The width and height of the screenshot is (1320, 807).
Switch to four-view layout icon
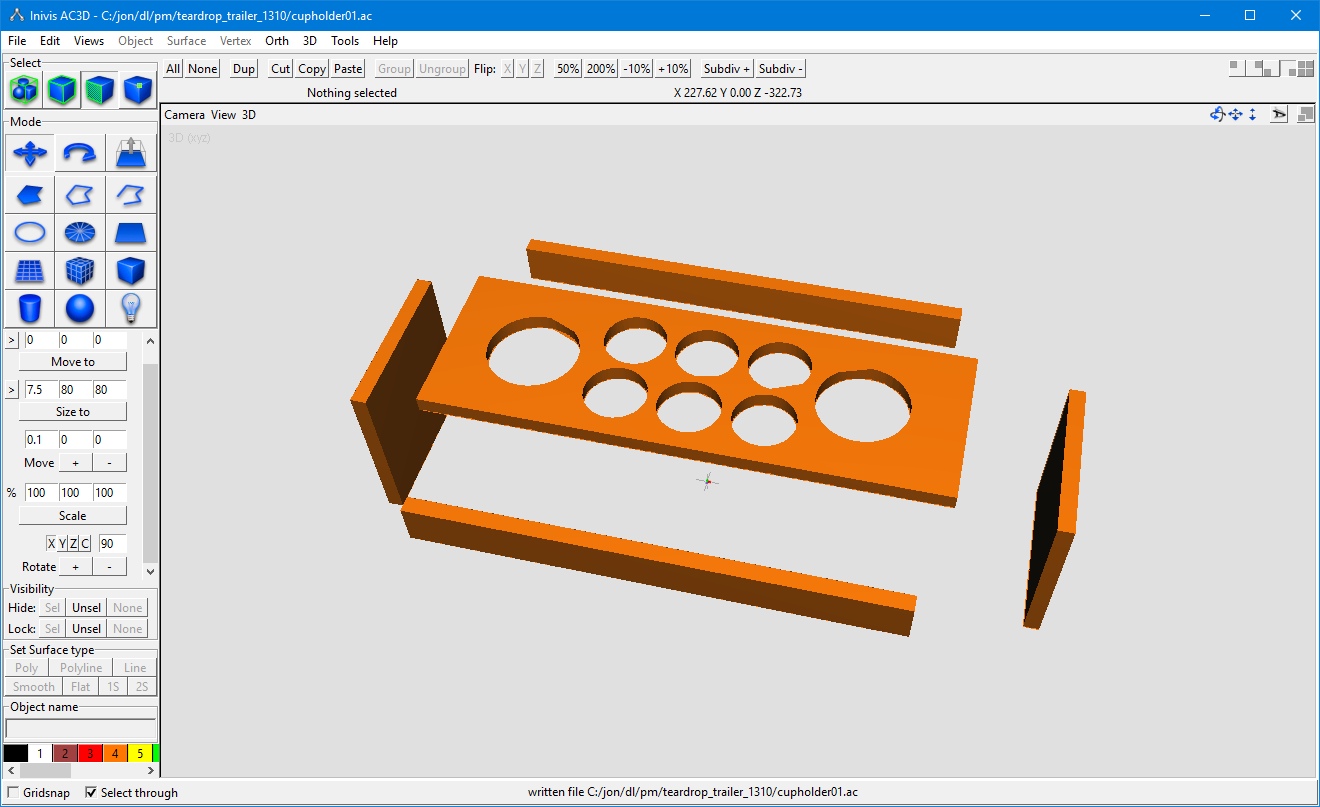(1304, 68)
